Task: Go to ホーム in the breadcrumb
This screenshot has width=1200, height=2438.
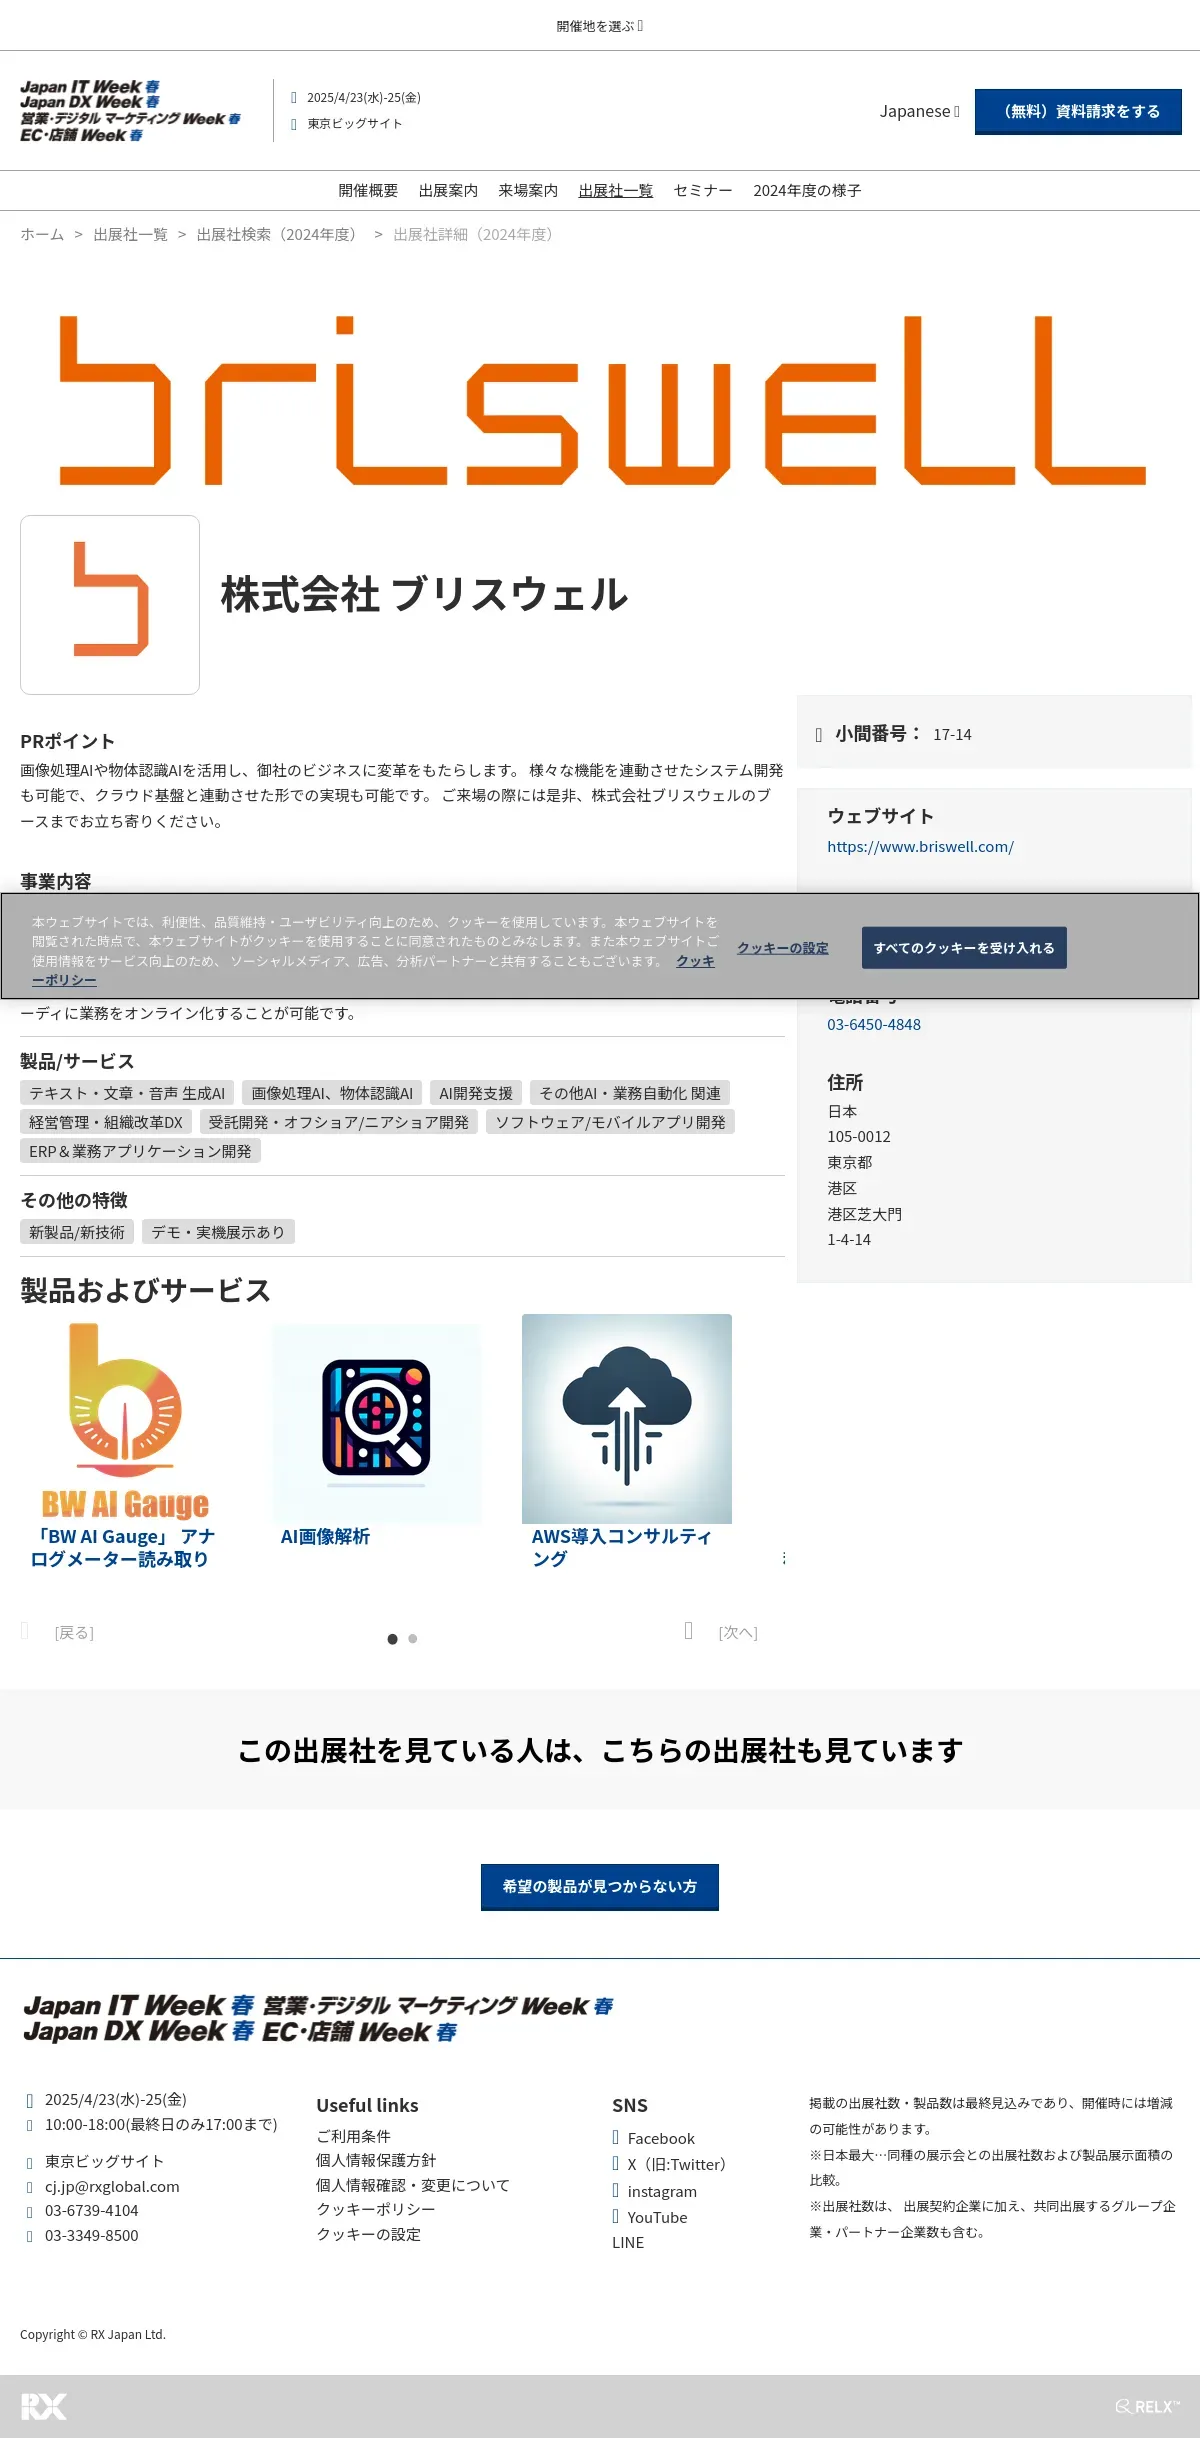Action: pos(42,234)
